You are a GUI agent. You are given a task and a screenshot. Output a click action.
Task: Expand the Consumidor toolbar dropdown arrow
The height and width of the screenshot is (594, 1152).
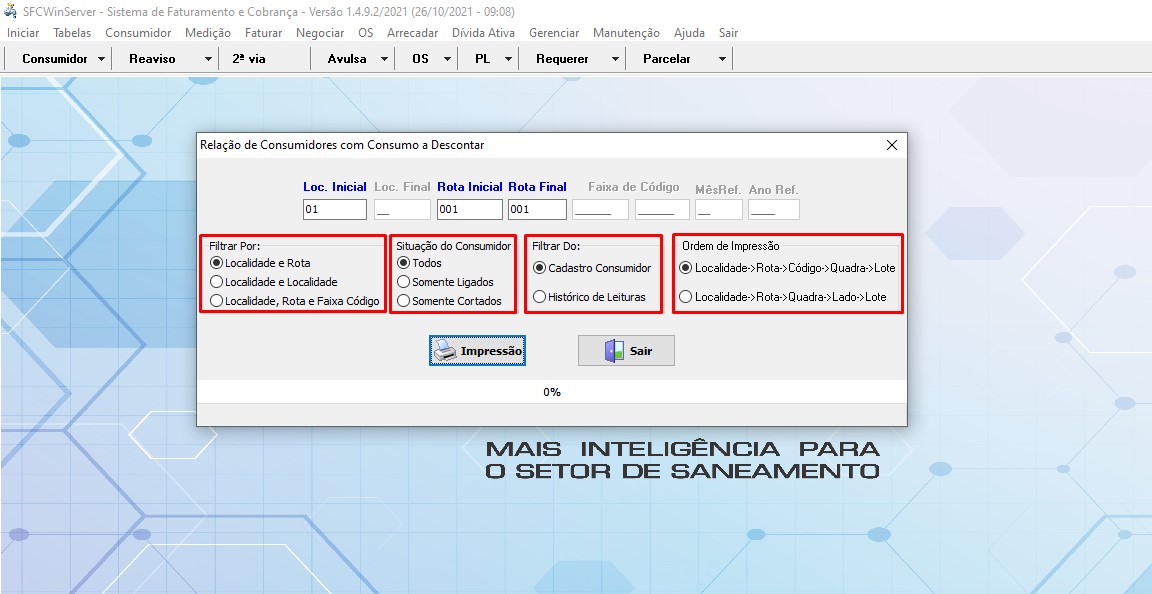102,59
